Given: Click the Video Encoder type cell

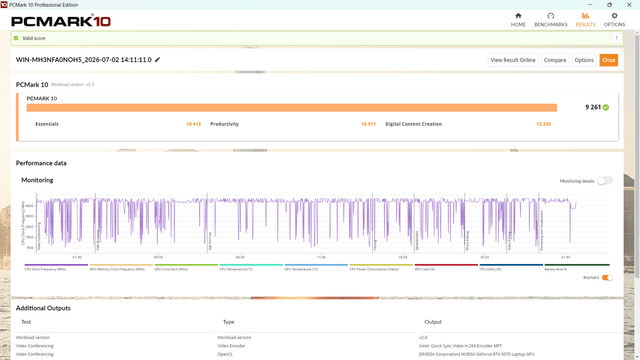Looking at the screenshot, I should click(231, 346).
